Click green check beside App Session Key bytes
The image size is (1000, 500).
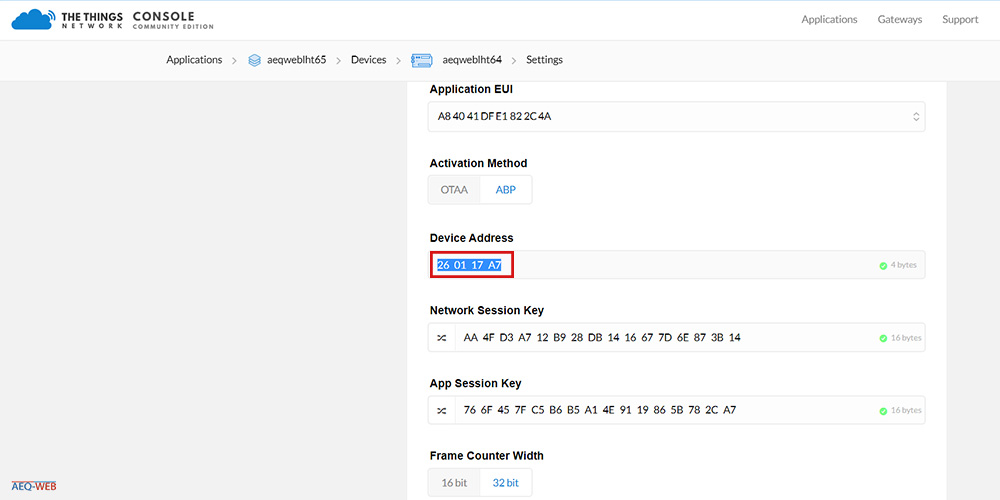click(883, 411)
